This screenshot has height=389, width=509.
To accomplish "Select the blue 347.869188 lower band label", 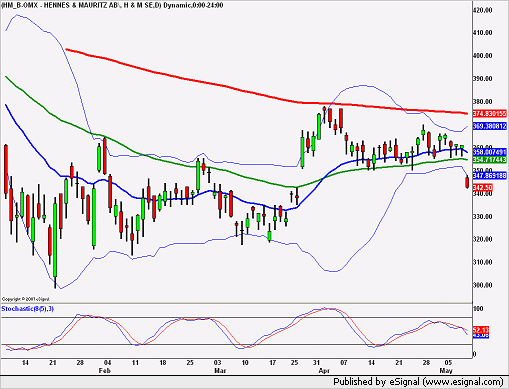I will pos(490,175).
